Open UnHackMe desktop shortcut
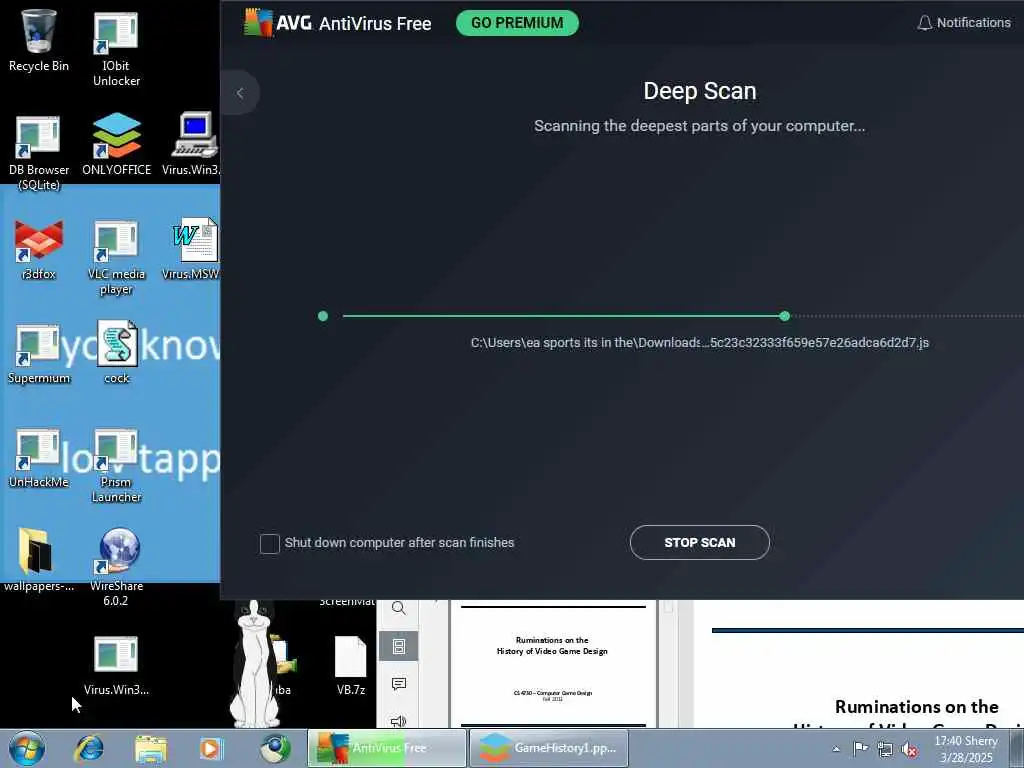 point(39,457)
